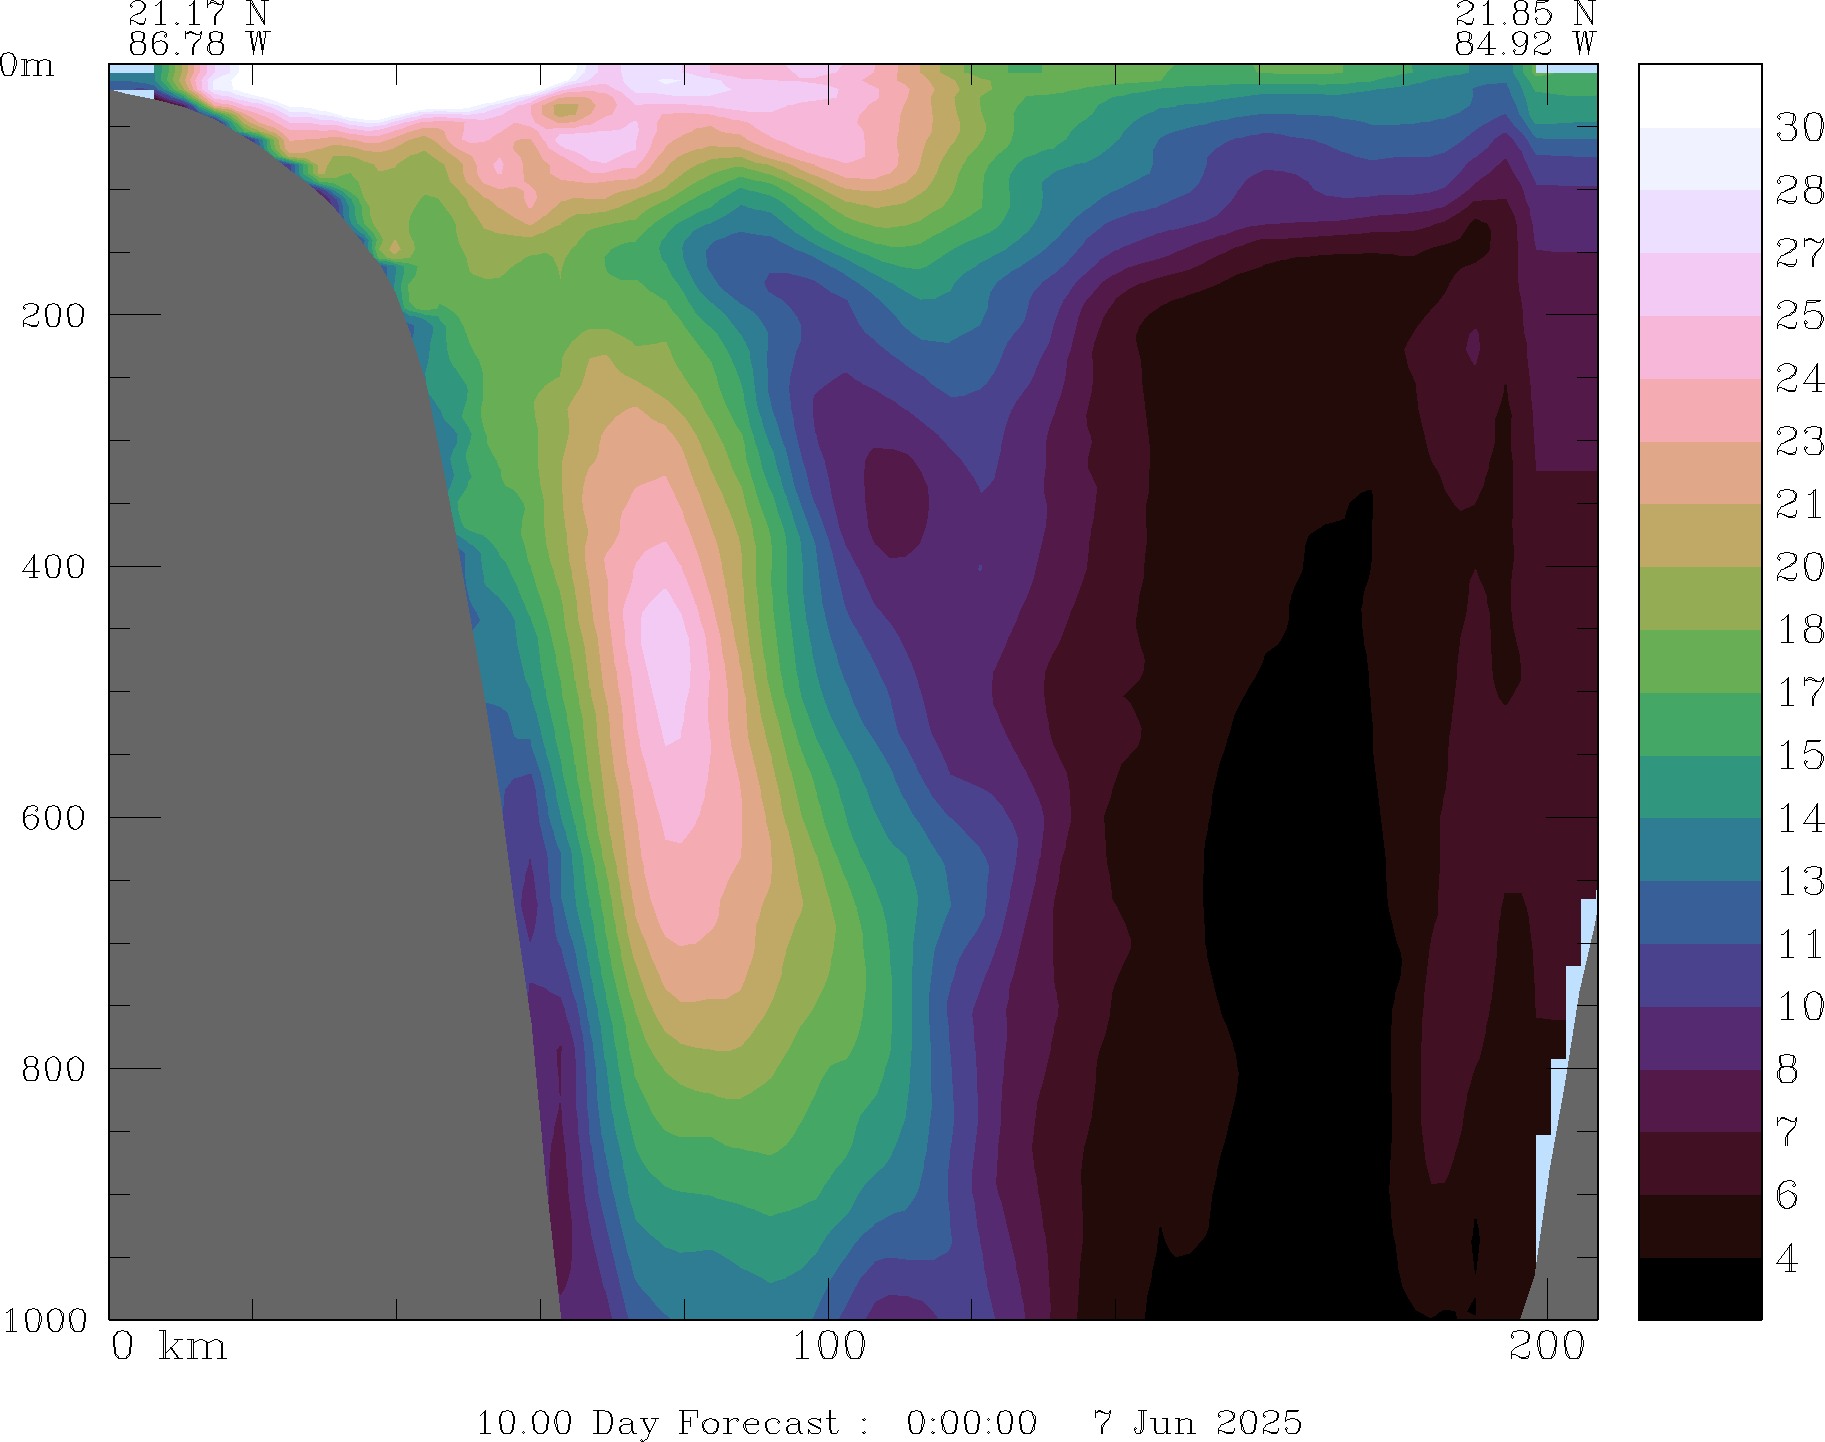Select the "7 Jun 2025" date text
Viewport: 1825px width, 1442px height.
click(x=1197, y=1422)
